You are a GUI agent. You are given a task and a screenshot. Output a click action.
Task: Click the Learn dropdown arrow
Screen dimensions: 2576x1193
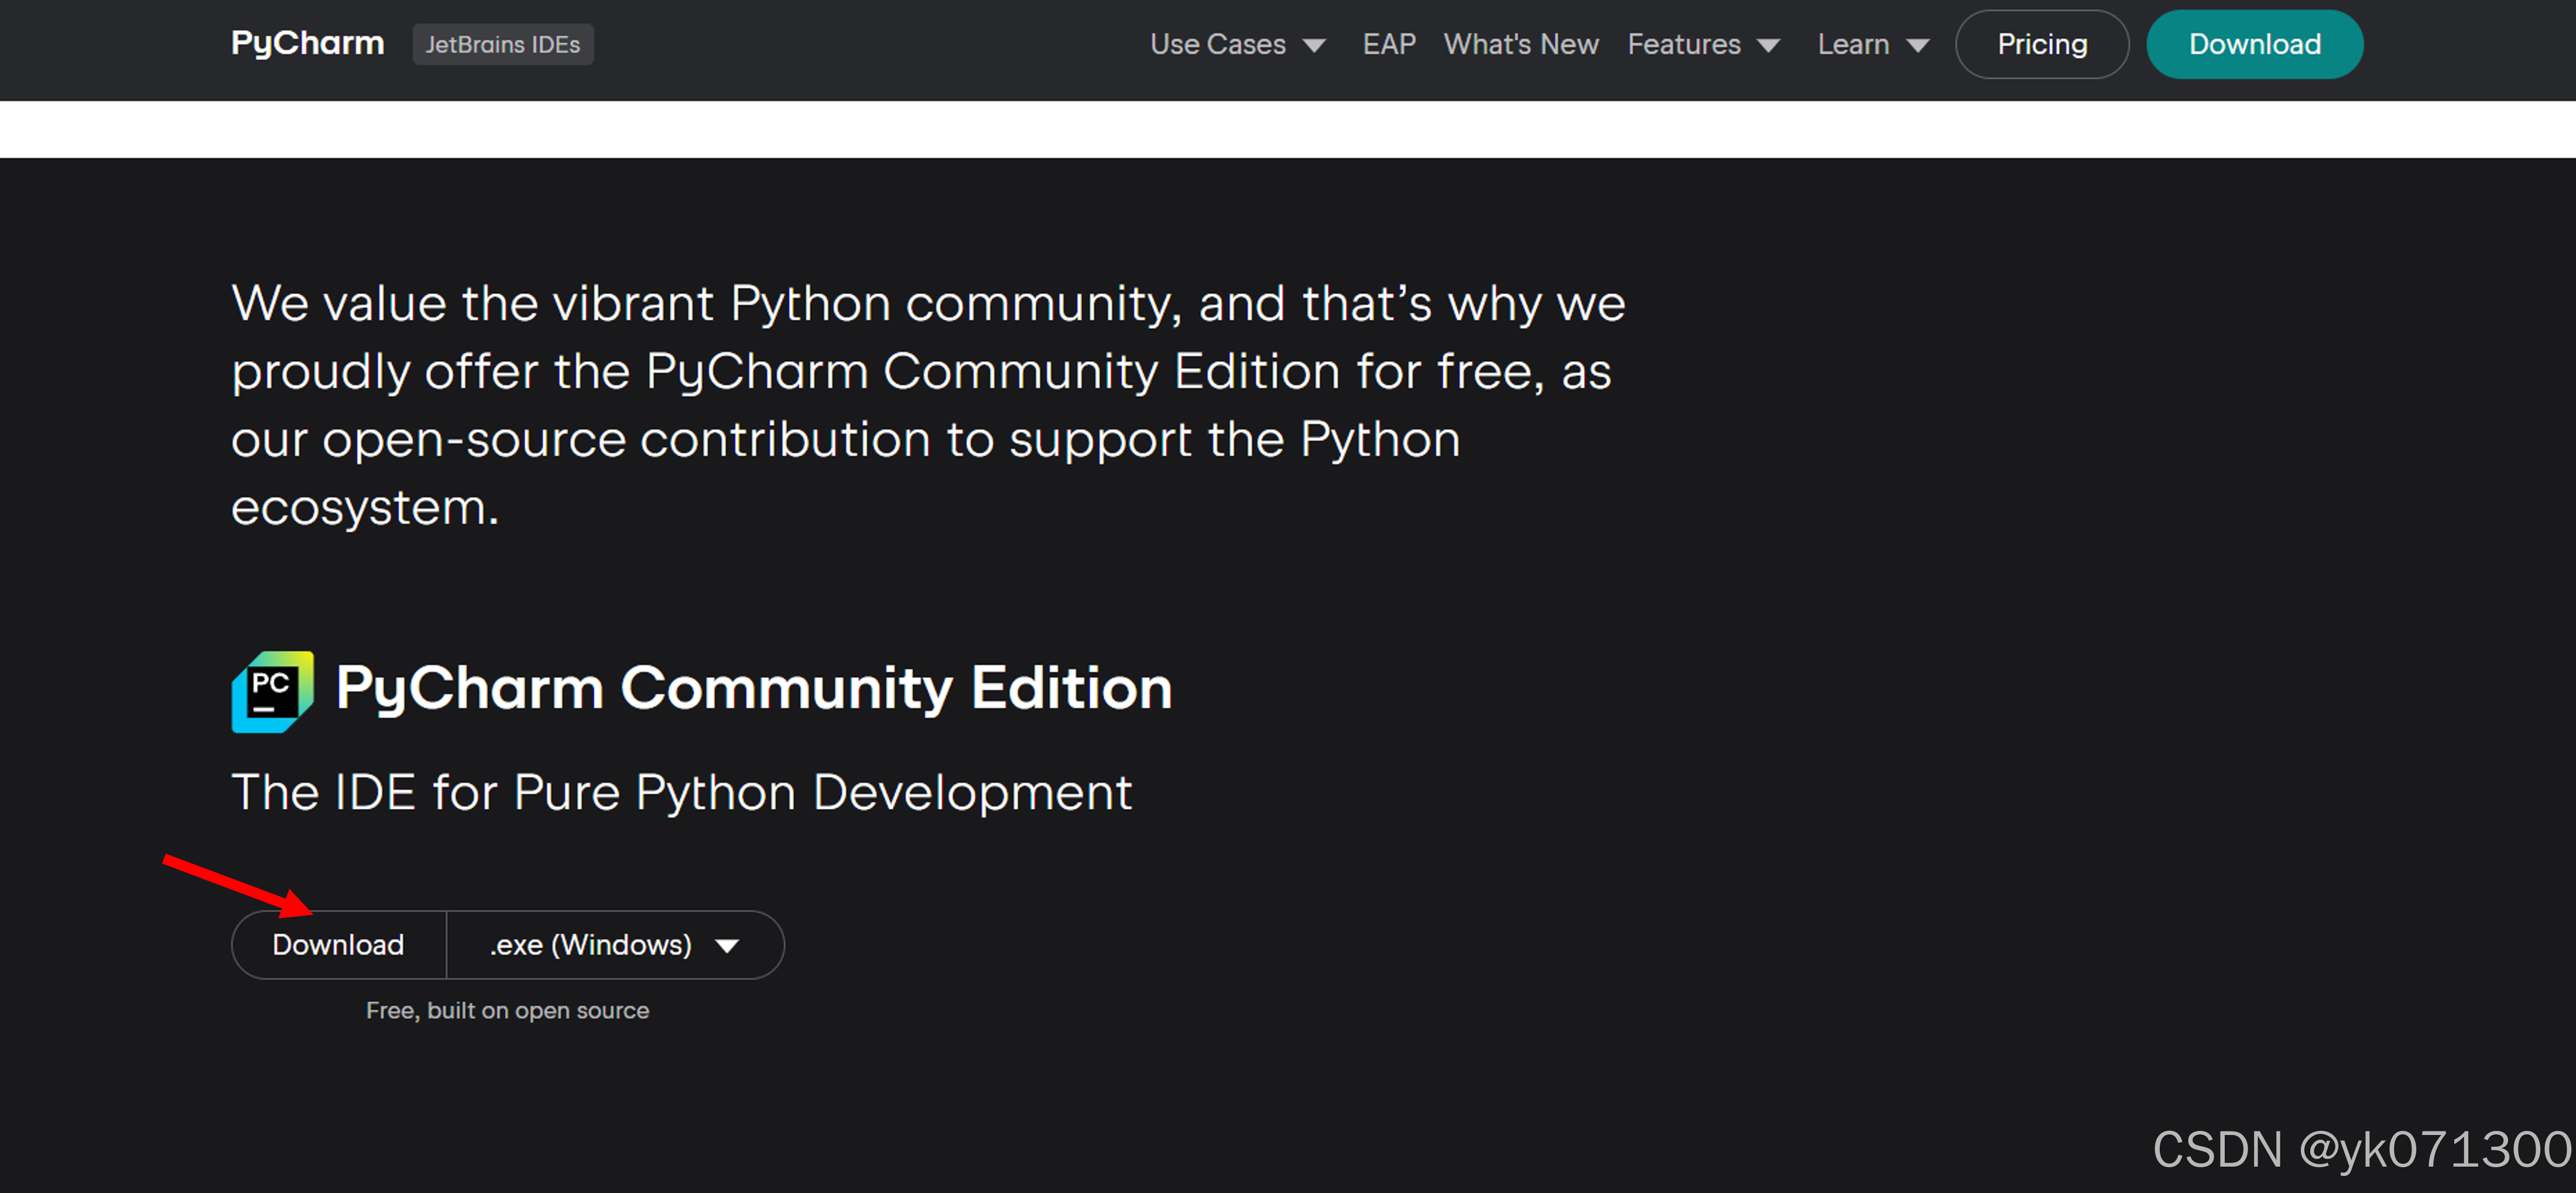tap(1917, 46)
